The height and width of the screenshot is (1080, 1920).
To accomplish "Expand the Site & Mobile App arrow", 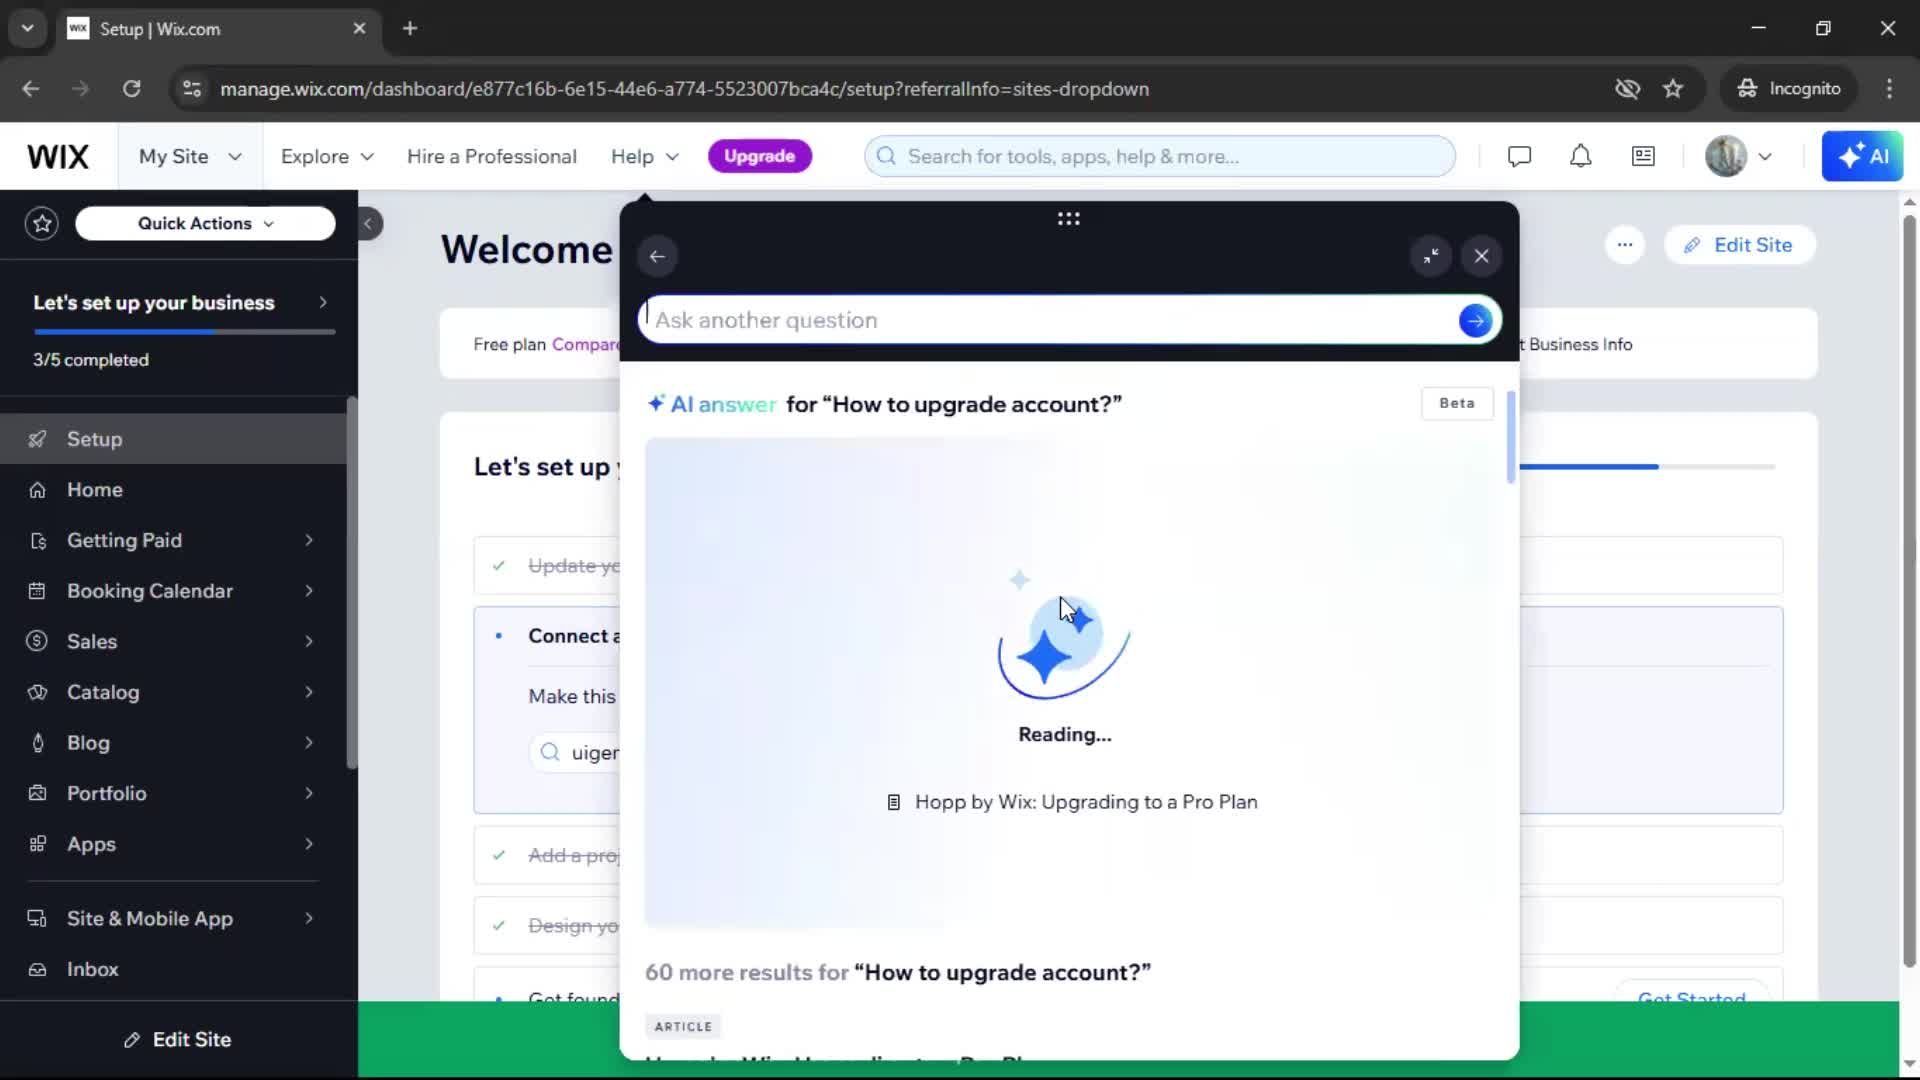I will [309, 919].
